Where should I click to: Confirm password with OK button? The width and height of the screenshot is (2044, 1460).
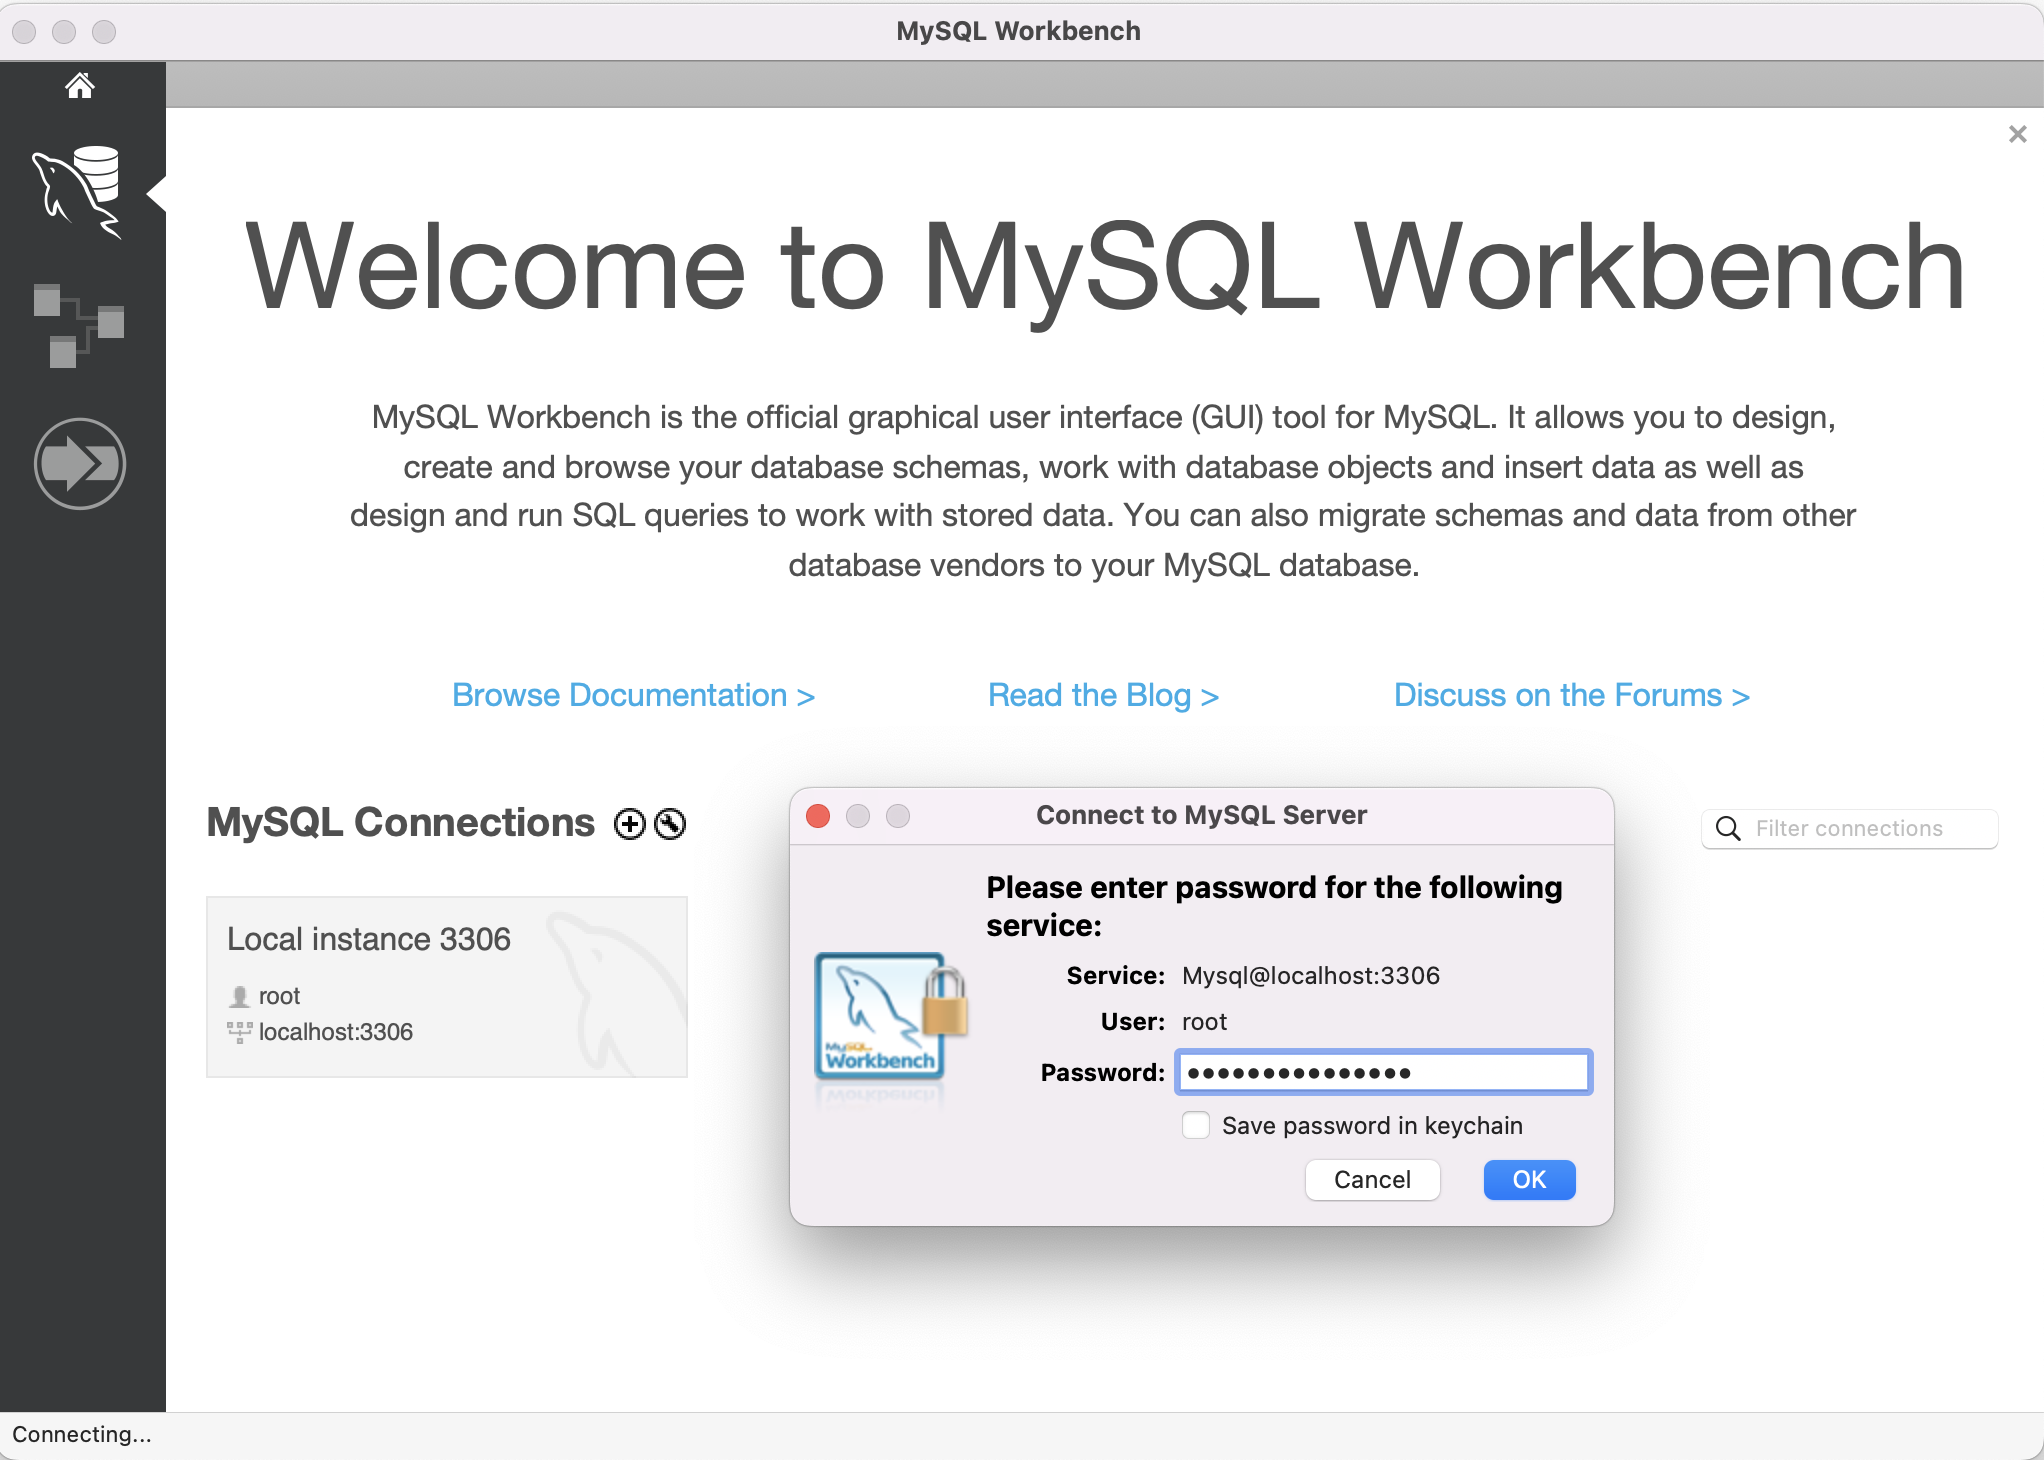pyautogui.click(x=1529, y=1180)
